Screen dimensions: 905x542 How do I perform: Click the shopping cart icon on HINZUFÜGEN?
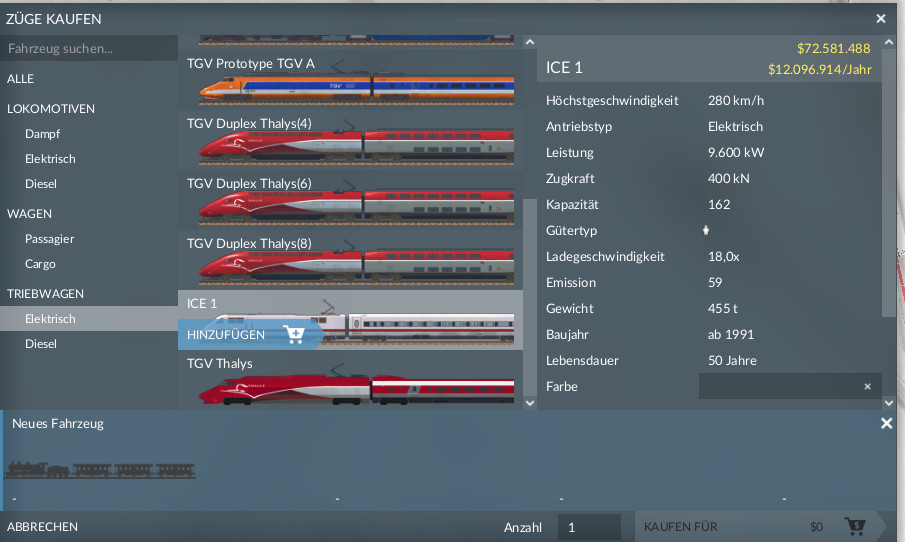(x=294, y=335)
